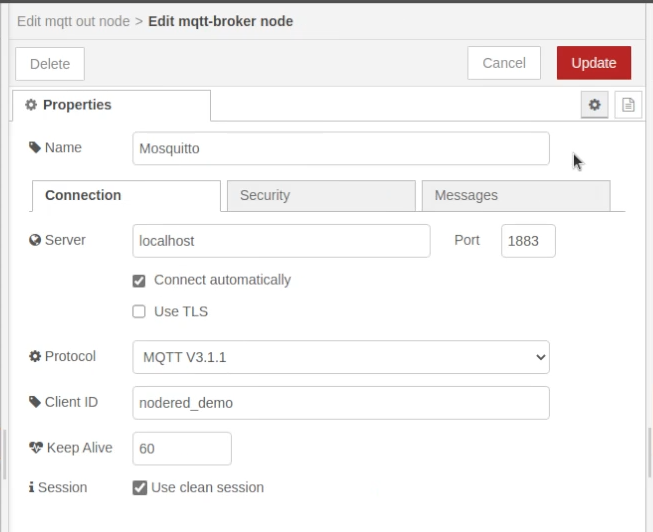This screenshot has width=653, height=532.
Task: Uncheck Use clean session
Action: (x=140, y=488)
